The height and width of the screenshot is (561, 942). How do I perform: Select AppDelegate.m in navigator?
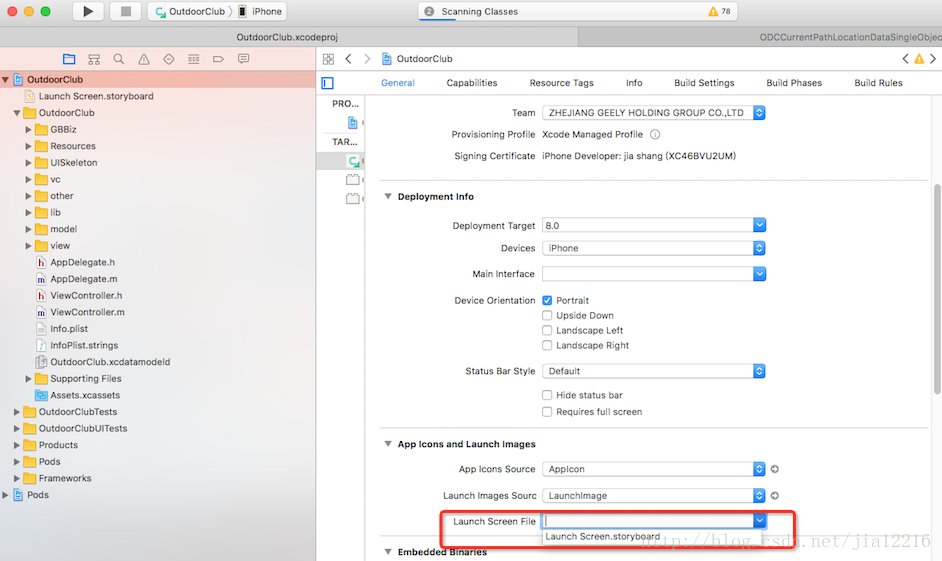(84, 279)
